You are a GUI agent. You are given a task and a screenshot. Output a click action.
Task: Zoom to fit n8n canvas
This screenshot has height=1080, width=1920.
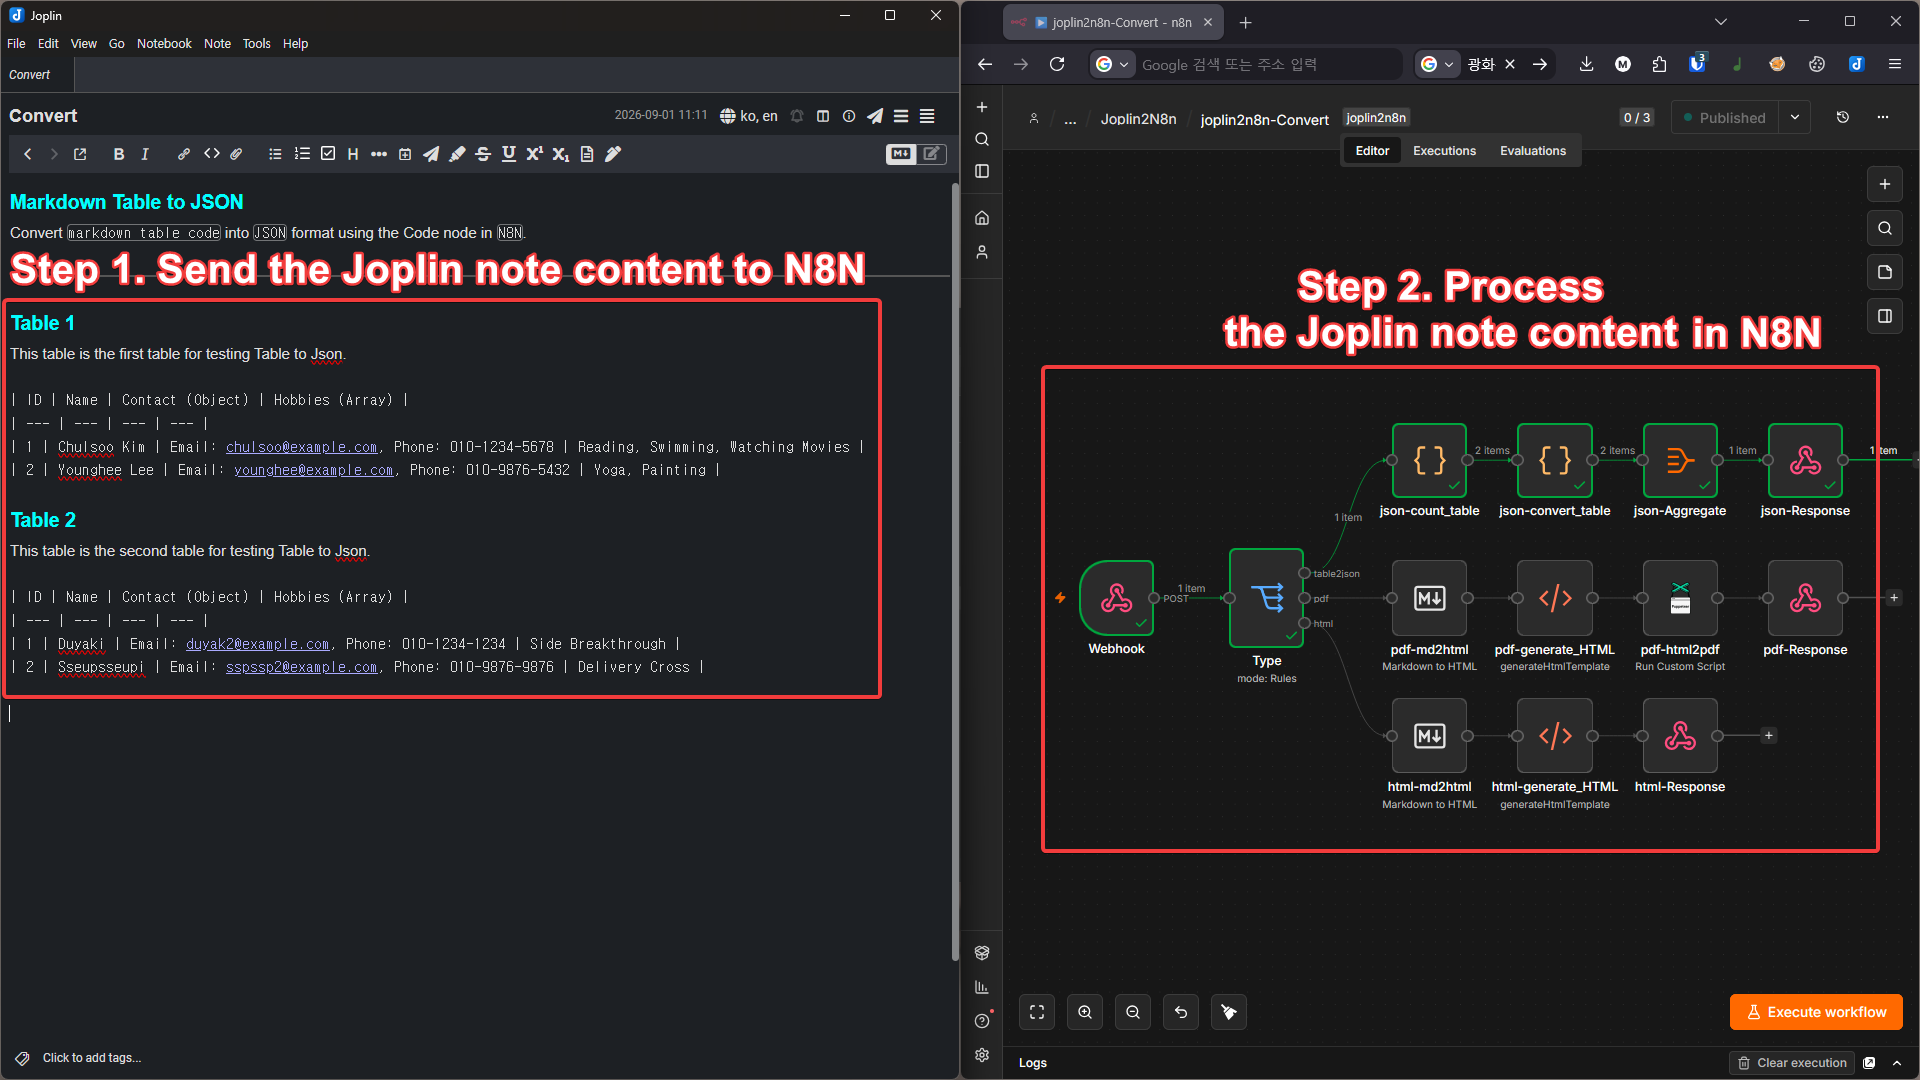click(x=1037, y=1012)
